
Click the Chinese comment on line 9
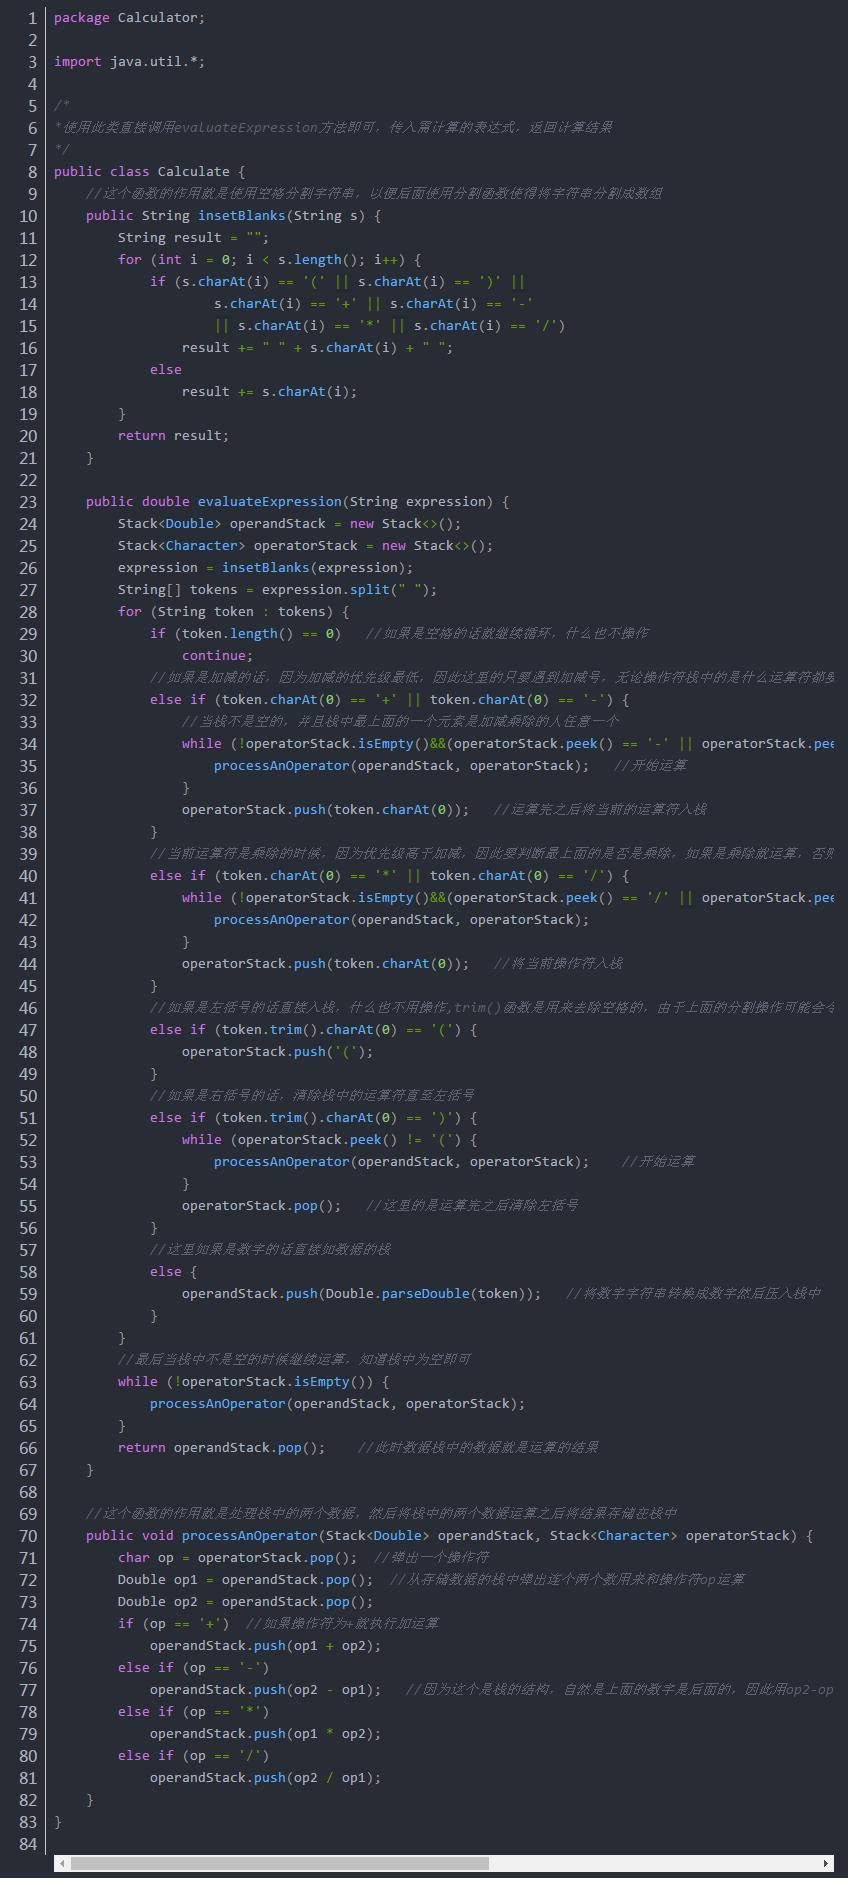click(374, 193)
